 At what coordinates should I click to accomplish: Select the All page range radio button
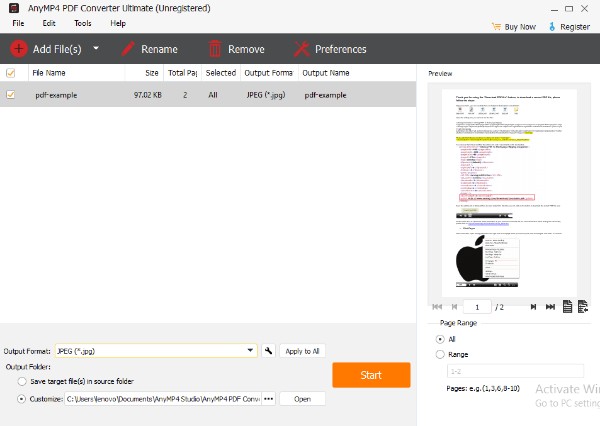440,339
